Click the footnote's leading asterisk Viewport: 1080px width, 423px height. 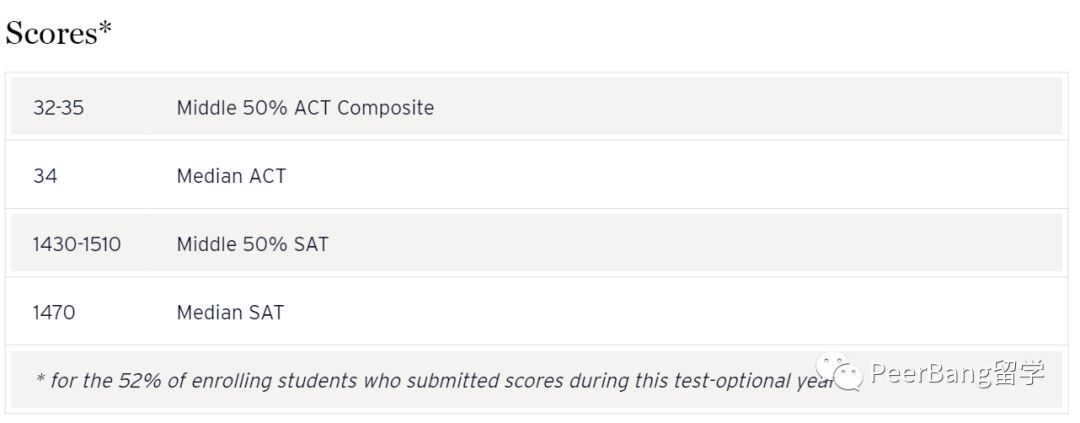pos(40,378)
